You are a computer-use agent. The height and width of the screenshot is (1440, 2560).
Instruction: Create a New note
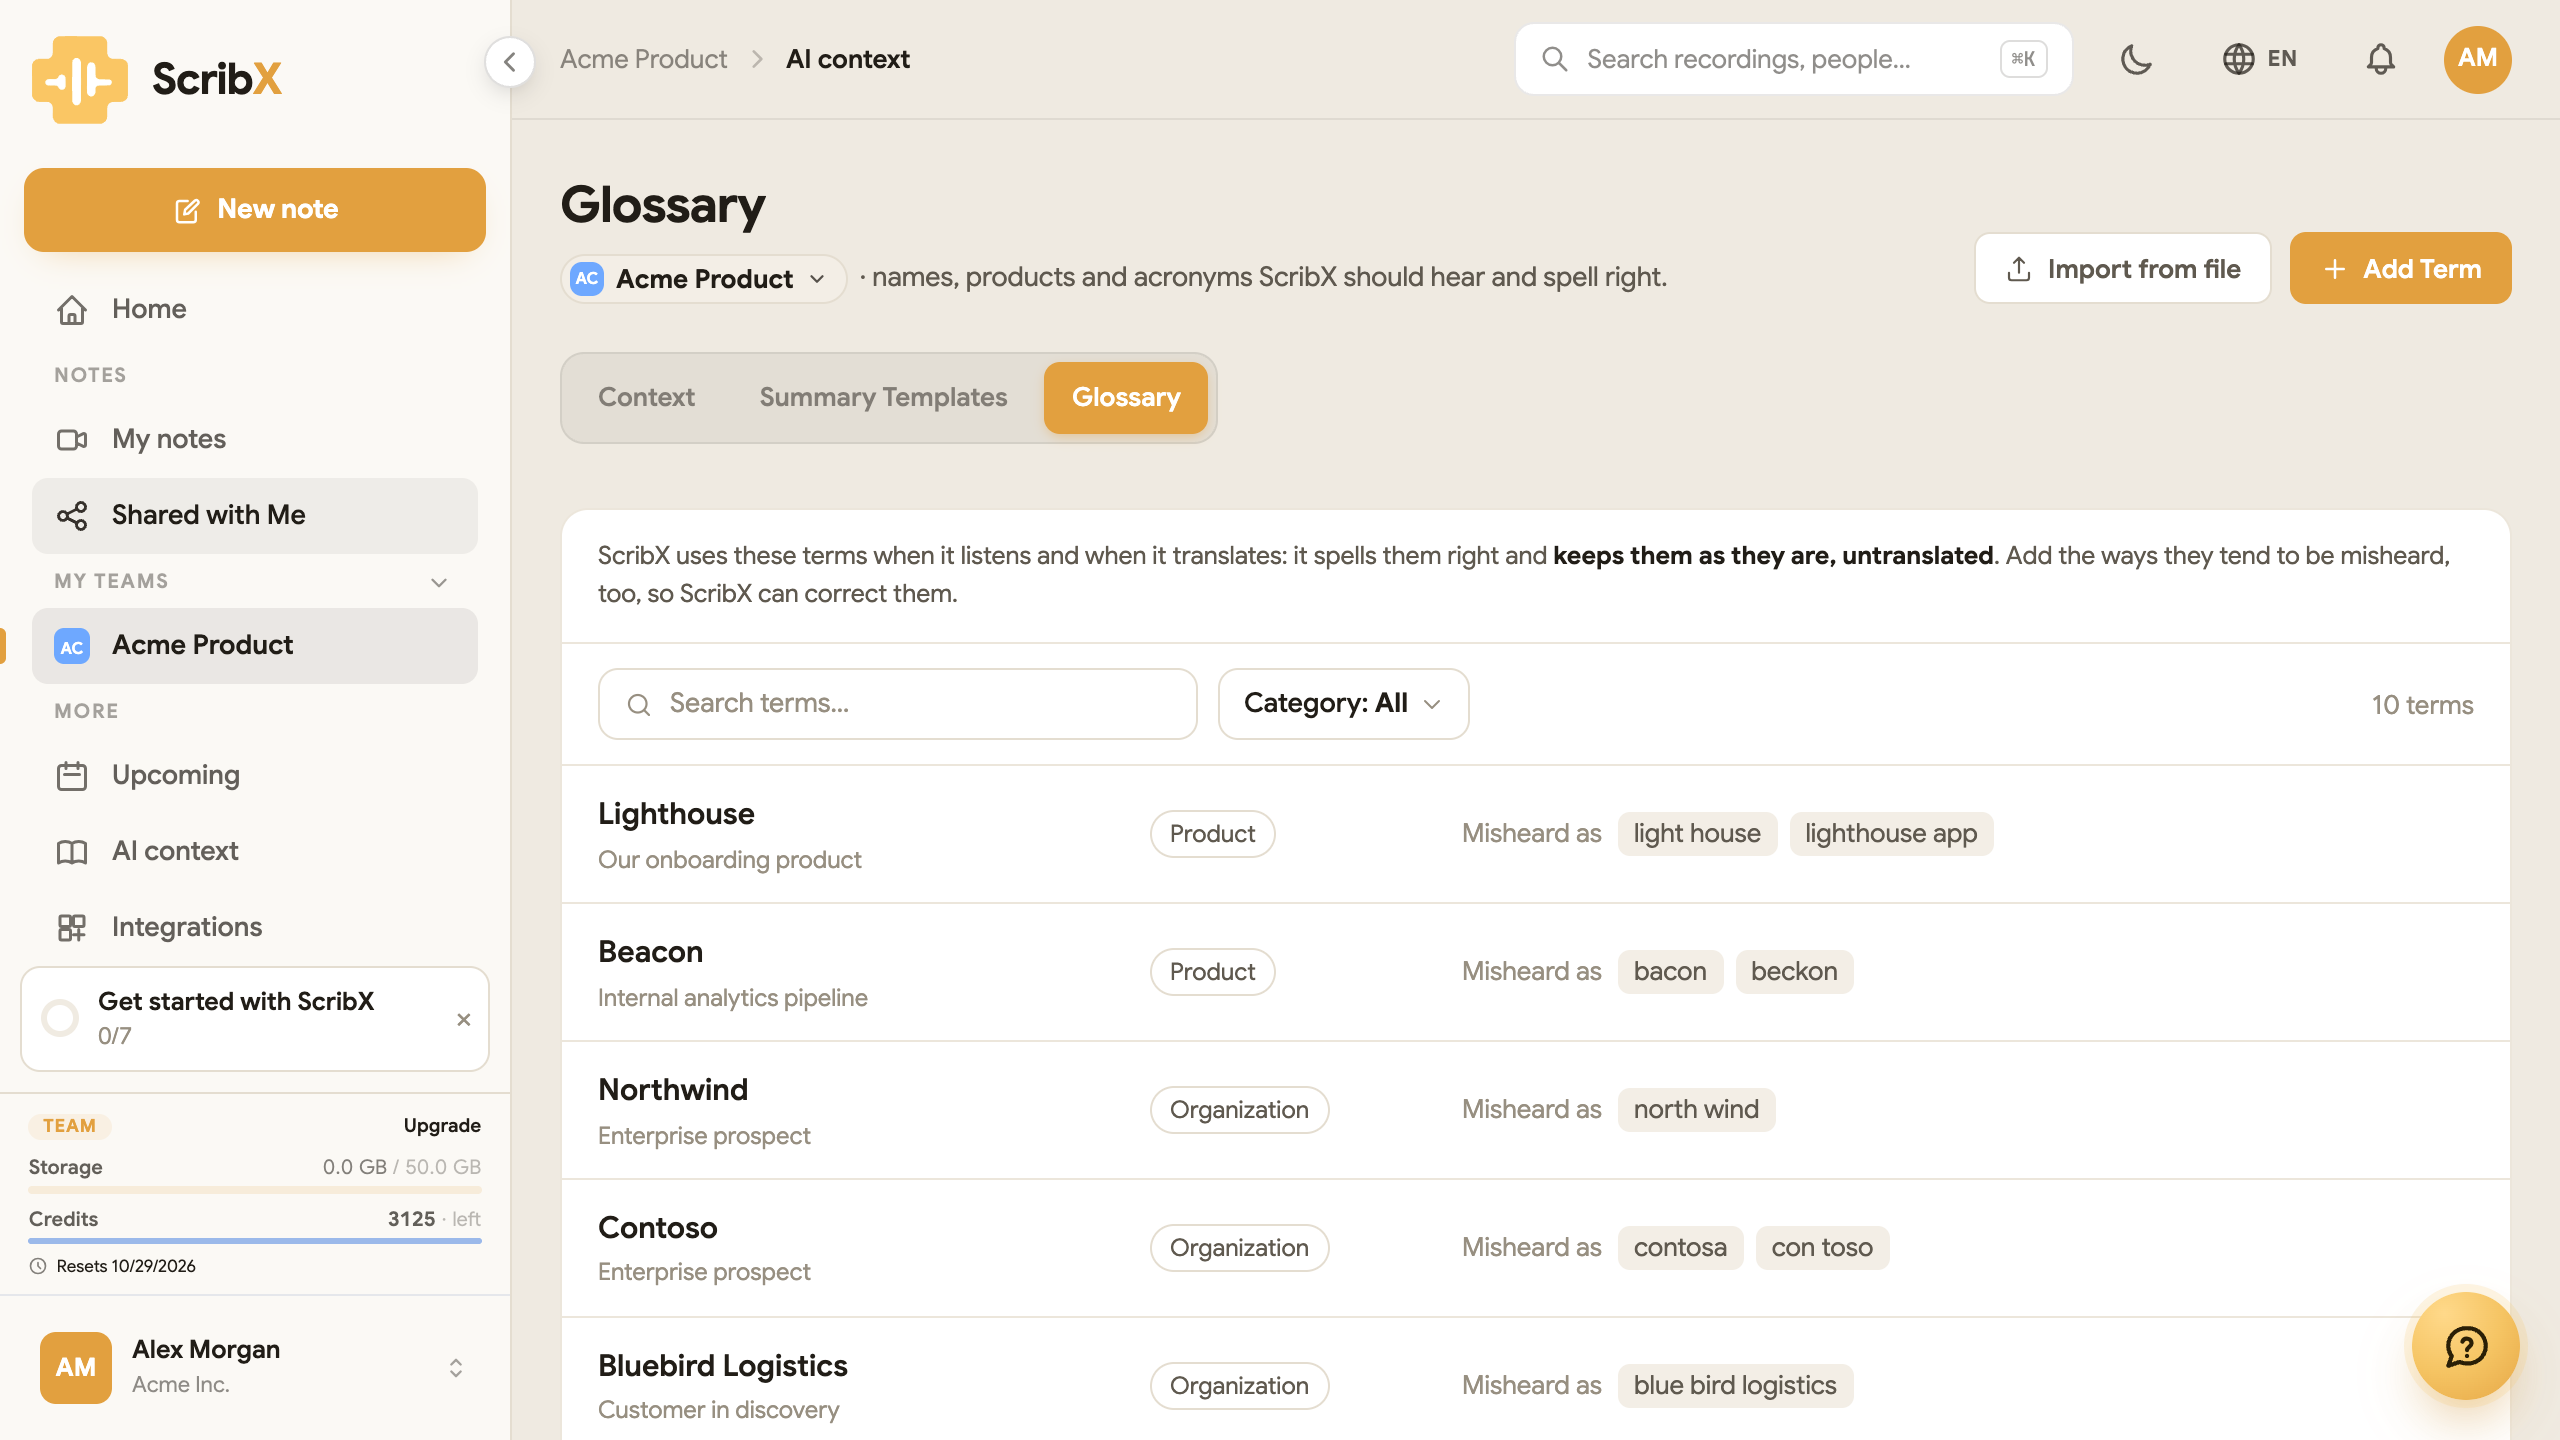click(x=255, y=210)
